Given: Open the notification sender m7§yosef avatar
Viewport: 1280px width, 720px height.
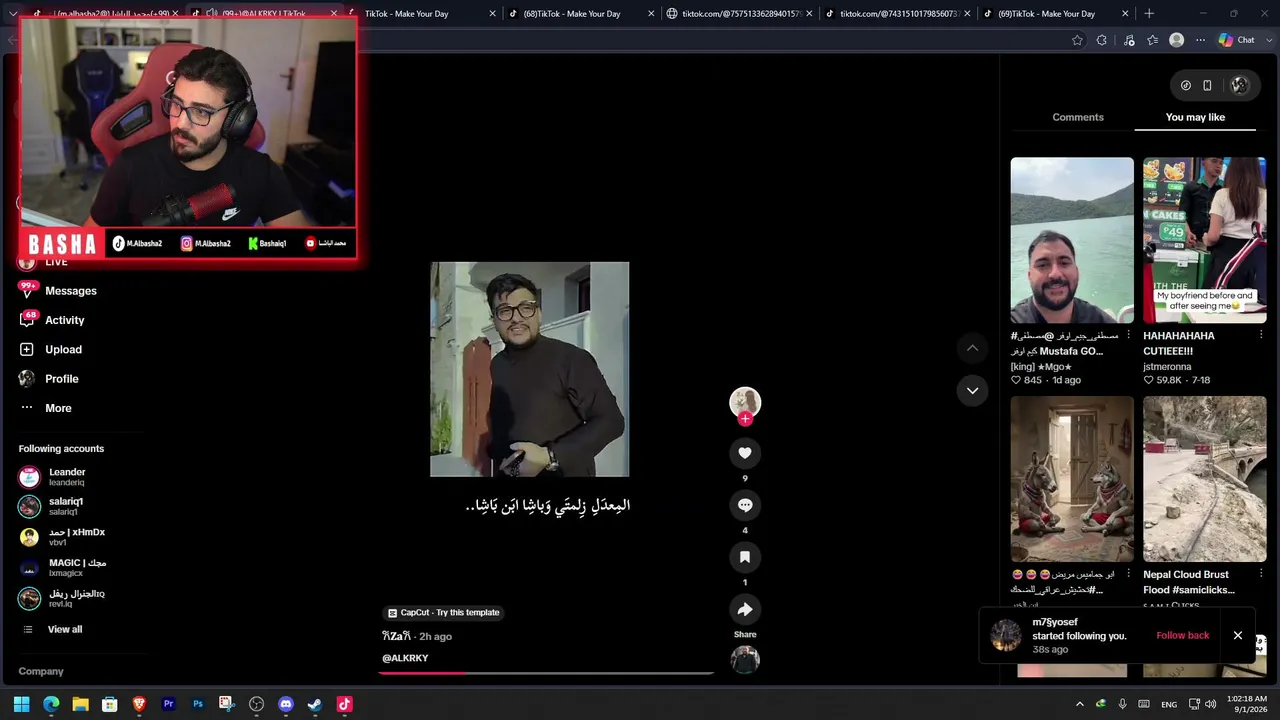Looking at the screenshot, I should point(1006,636).
